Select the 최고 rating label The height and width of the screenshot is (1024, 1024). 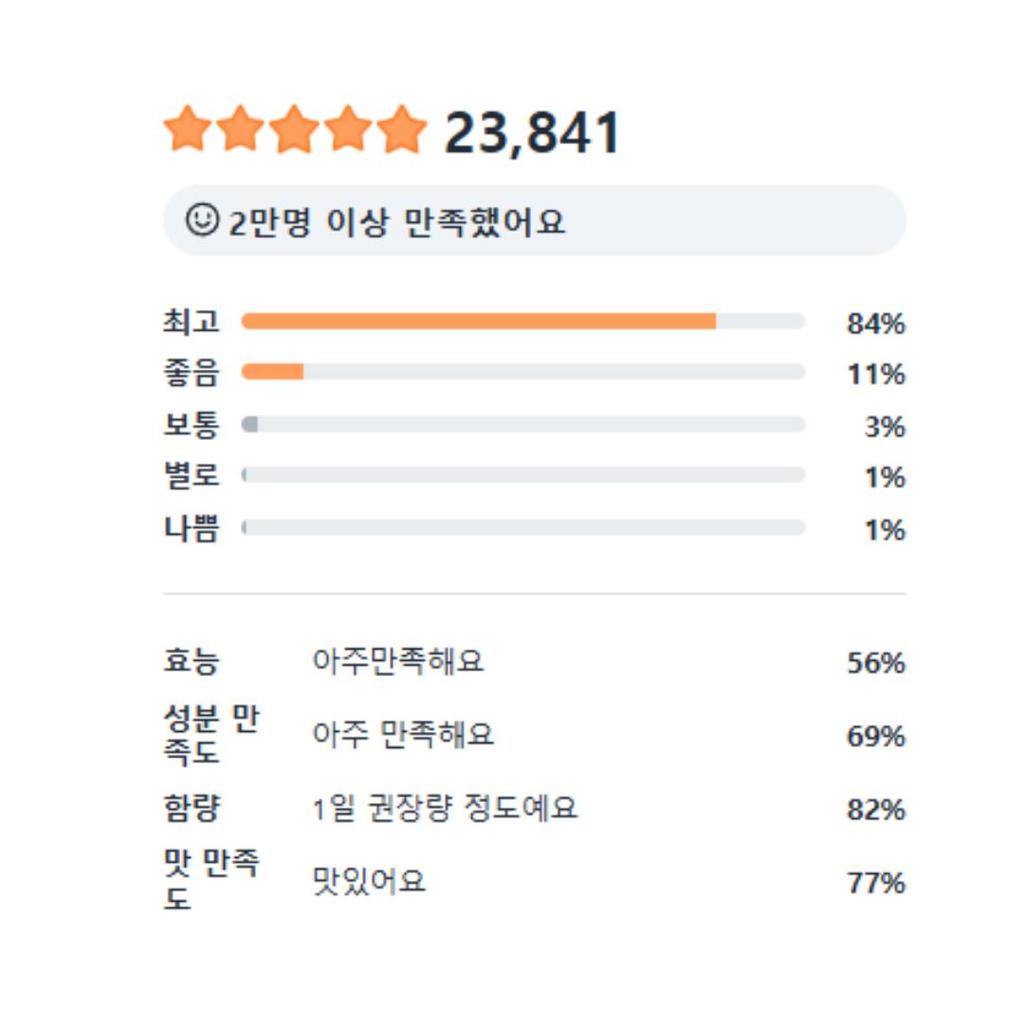[190, 322]
